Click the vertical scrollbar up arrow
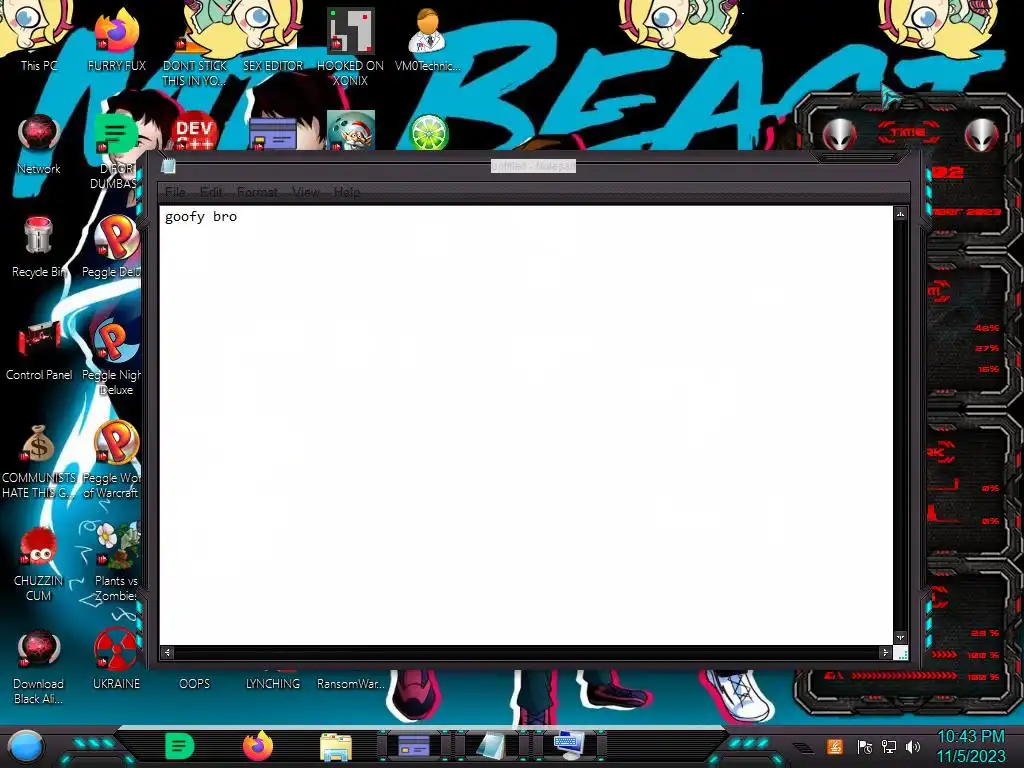Screen dimensions: 1024x768 (x=901, y=214)
